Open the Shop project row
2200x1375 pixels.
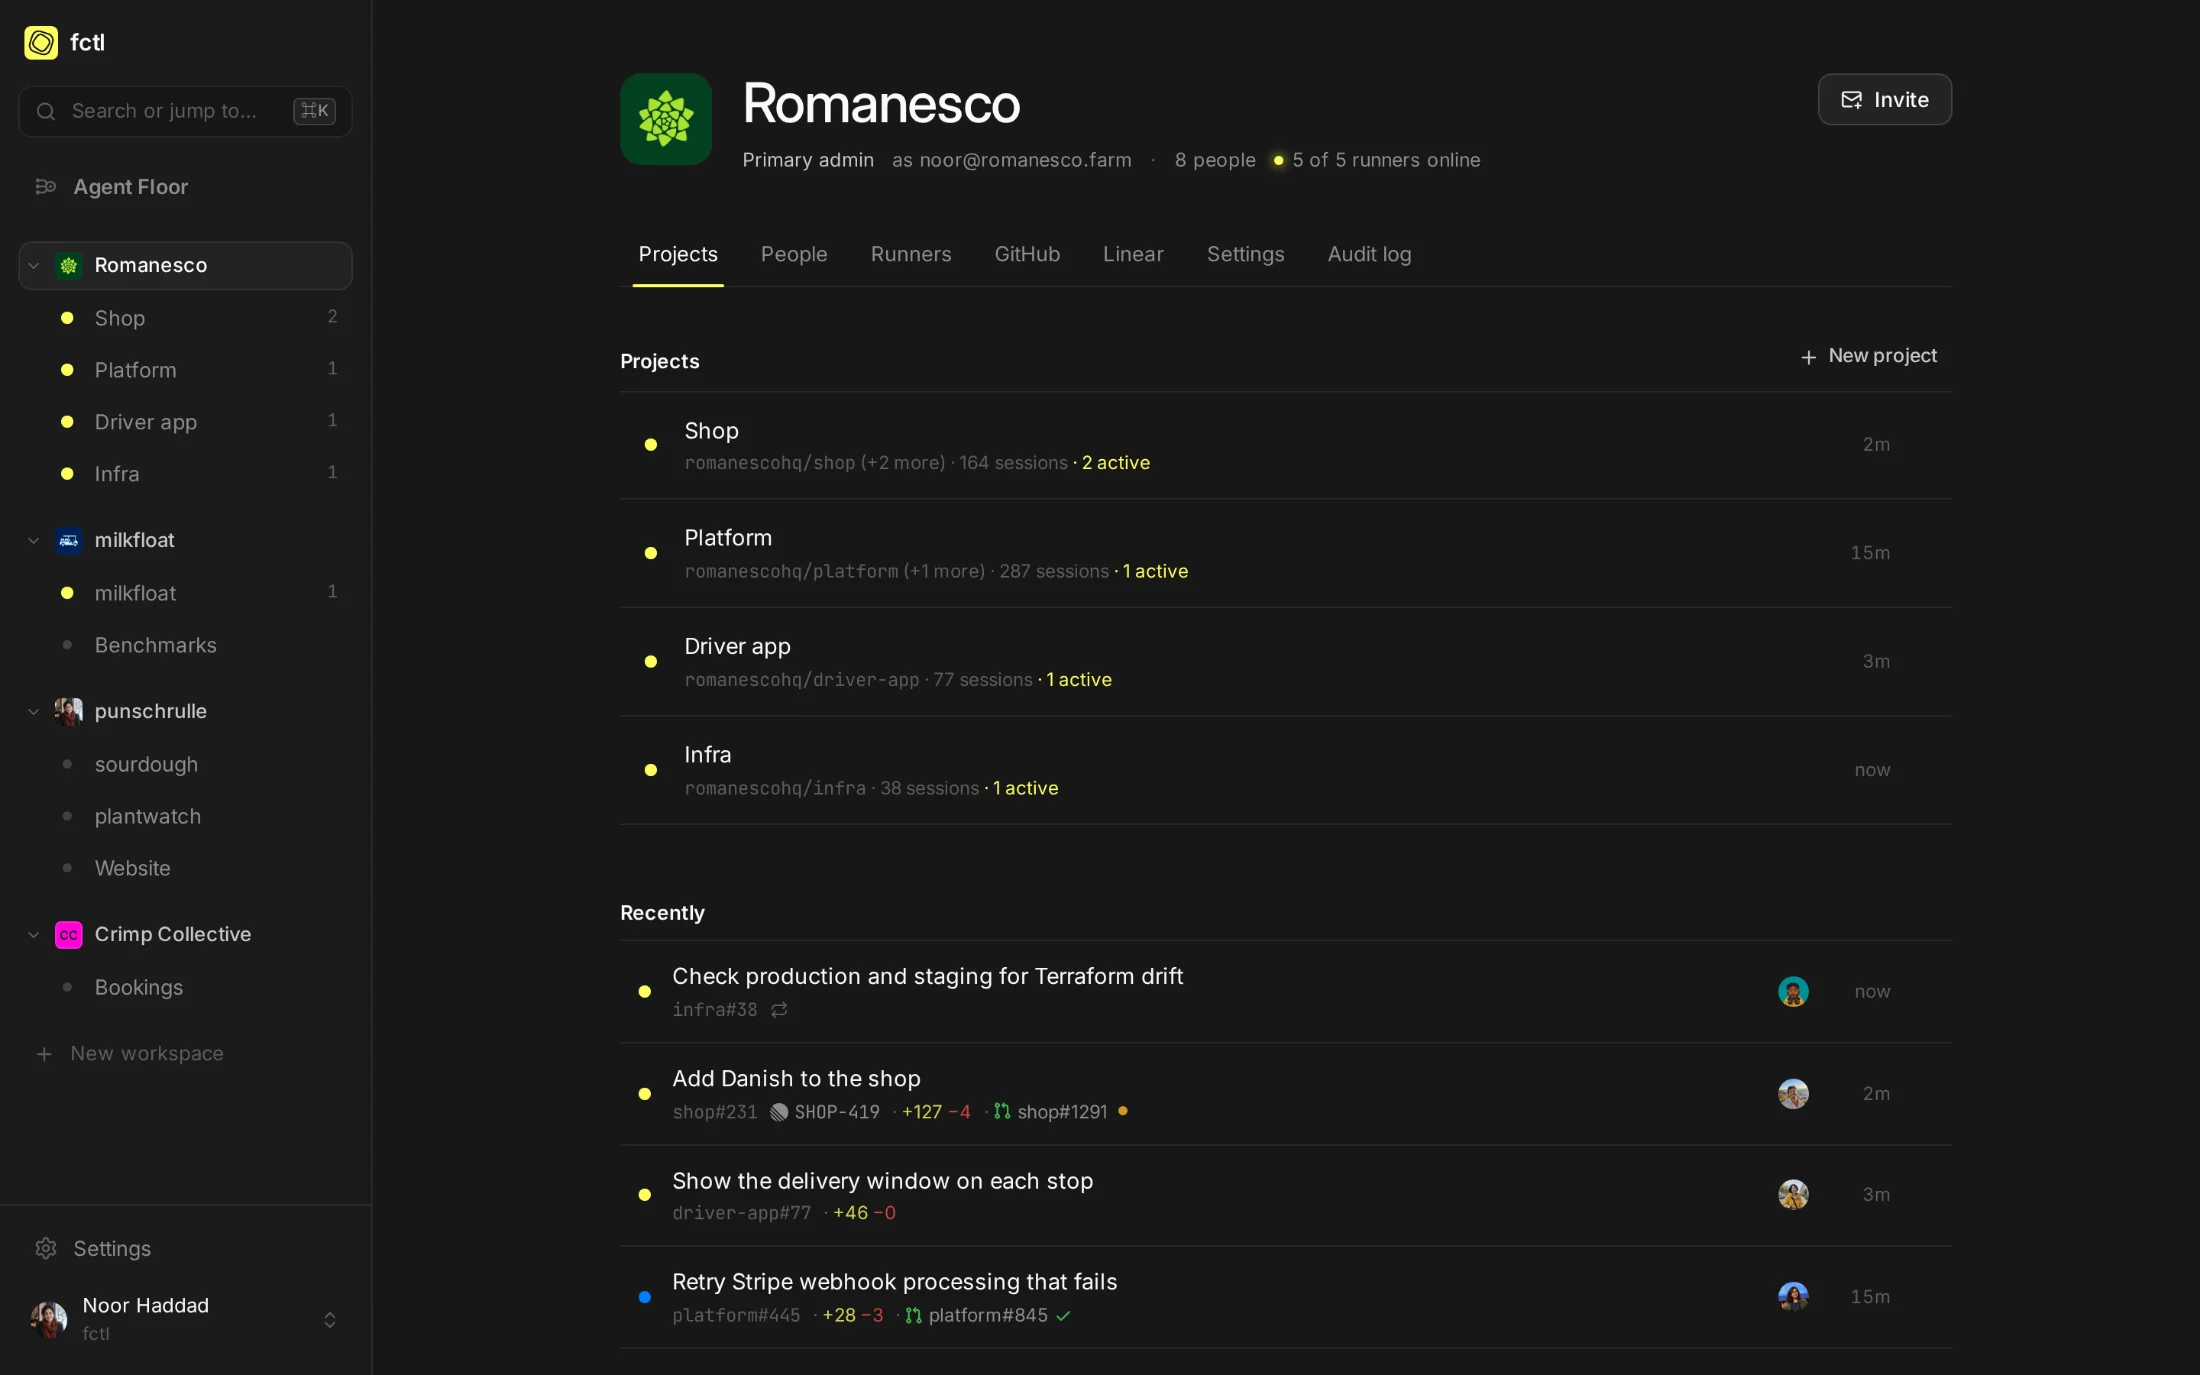[1285, 446]
